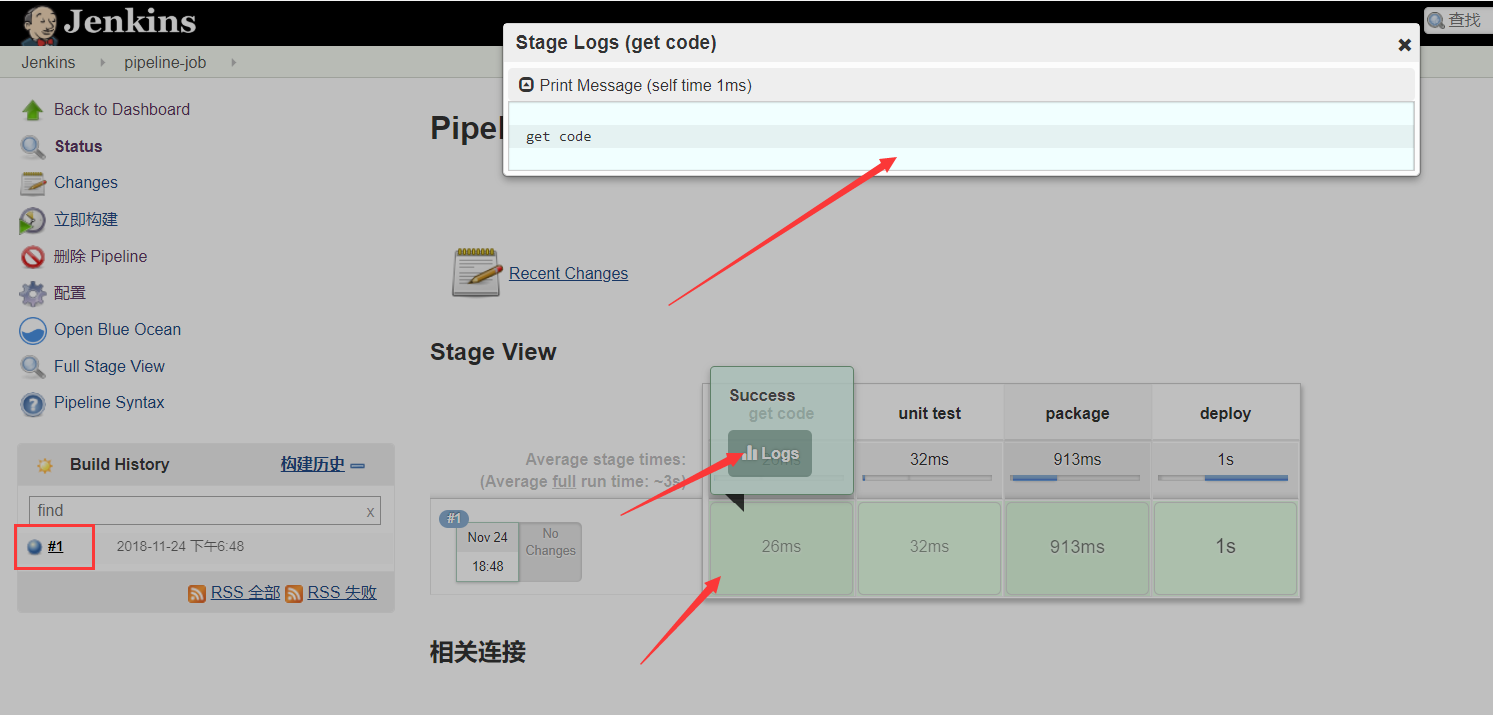
Task: Select the 配置 gear icon
Action: (32, 292)
